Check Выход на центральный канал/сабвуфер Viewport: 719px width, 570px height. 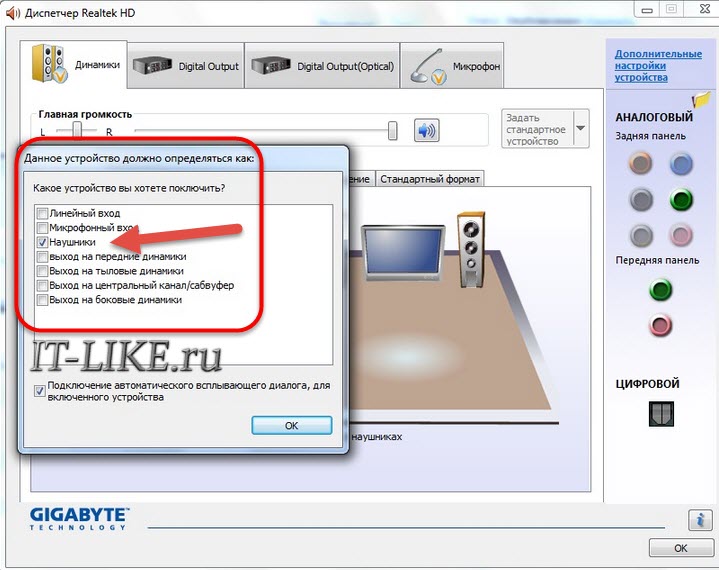coord(42,286)
